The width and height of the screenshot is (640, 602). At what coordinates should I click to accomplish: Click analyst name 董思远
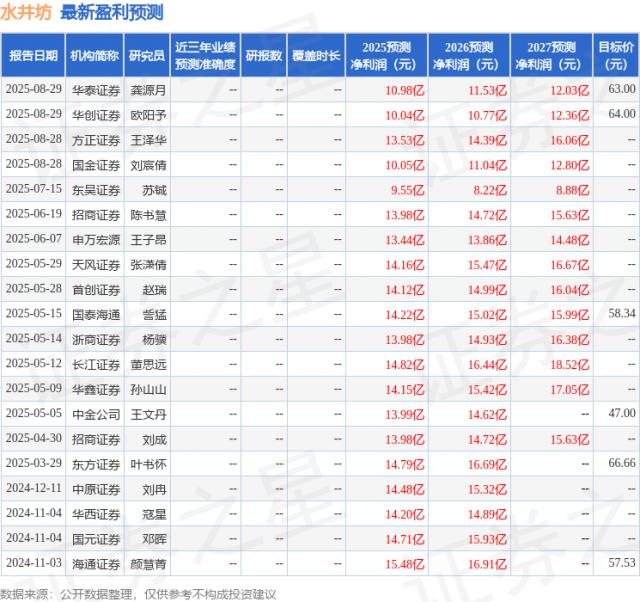click(x=148, y=364)
